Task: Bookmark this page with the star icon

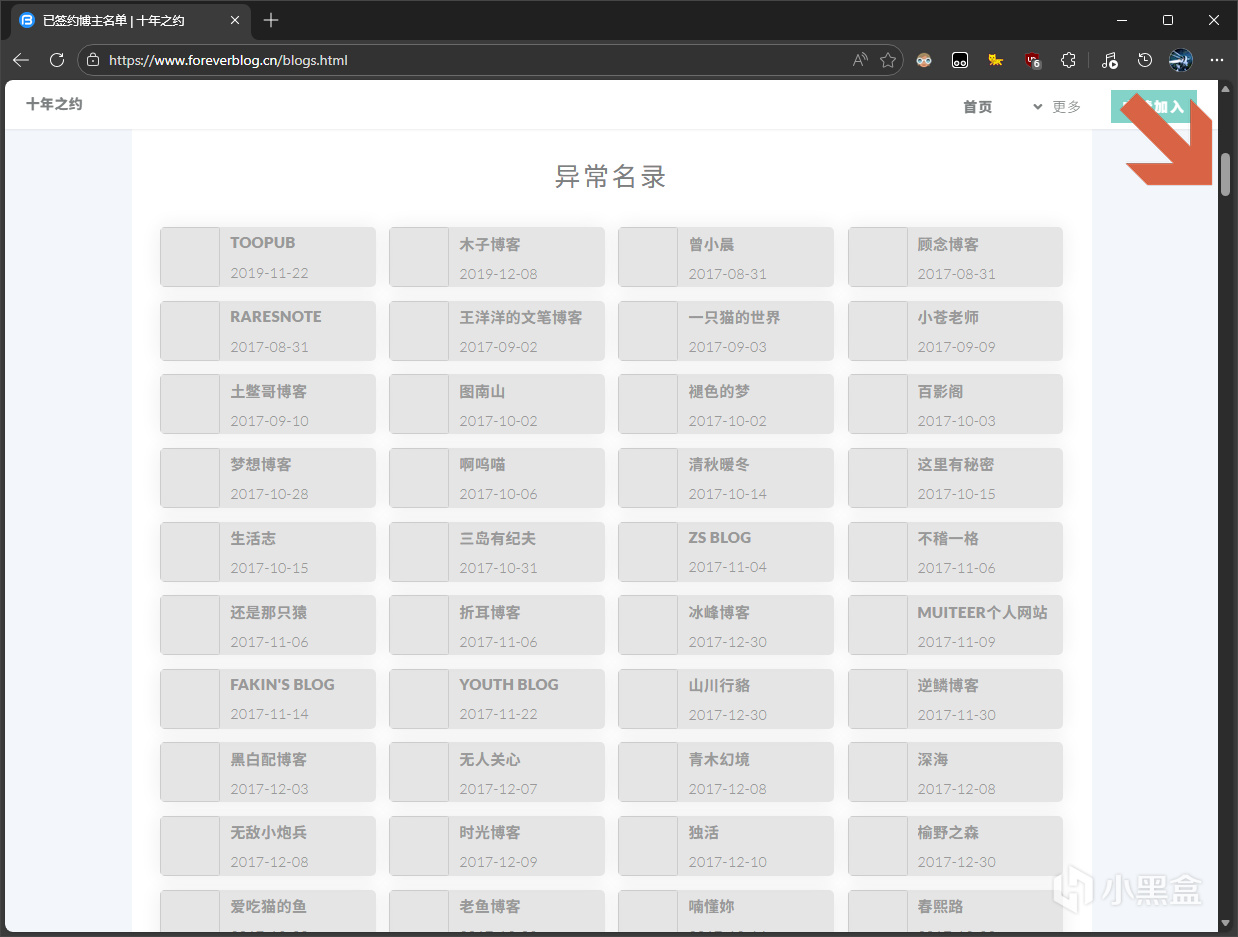Action: tap(887, 60)
